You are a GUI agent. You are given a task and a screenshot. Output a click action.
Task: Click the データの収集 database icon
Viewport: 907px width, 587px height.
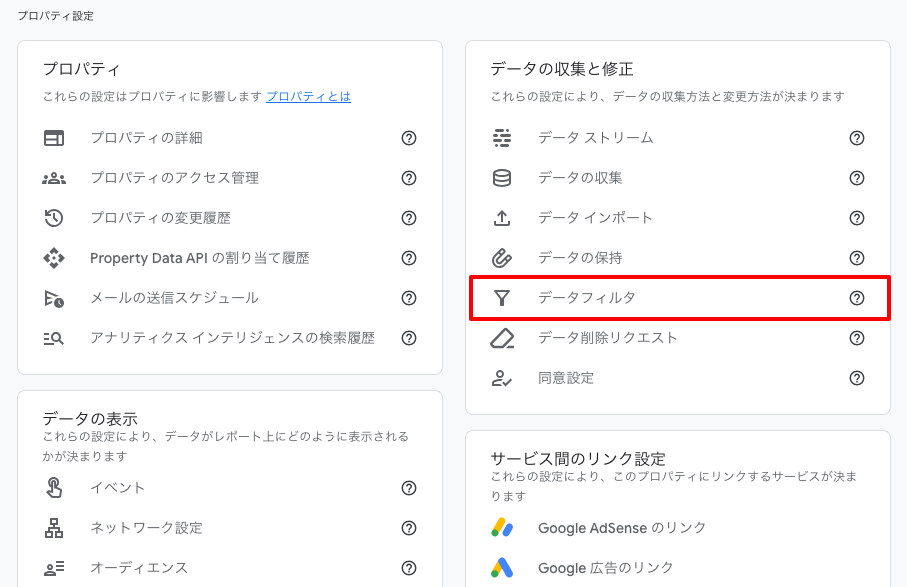tap(502, 178)
